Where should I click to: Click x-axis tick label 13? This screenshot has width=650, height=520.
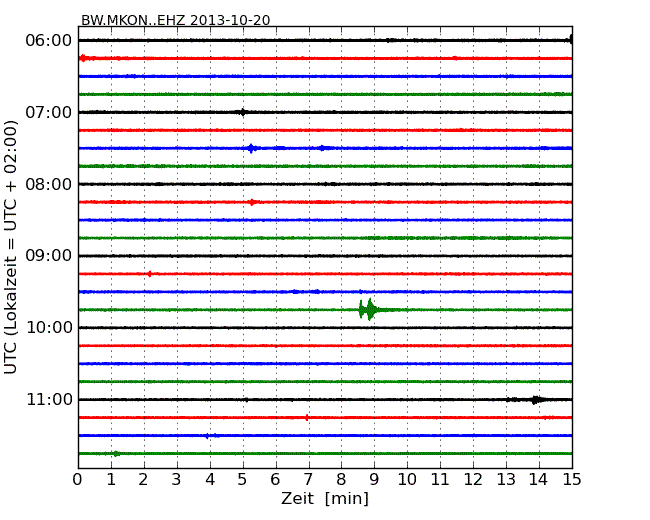(506, 480)
